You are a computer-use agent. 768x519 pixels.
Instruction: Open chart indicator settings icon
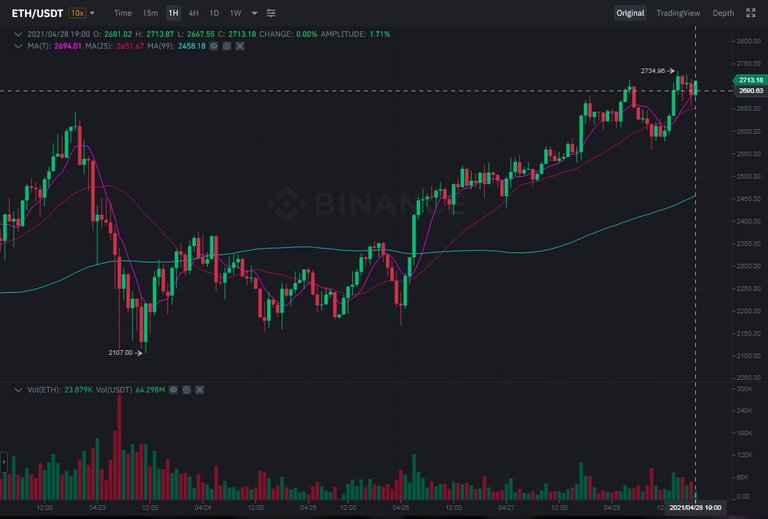point(271,13)
